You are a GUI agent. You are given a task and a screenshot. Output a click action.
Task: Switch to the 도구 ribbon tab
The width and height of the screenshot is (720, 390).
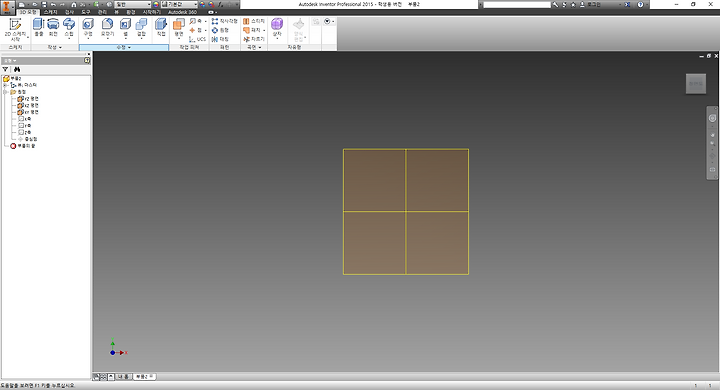[x=86, y=12]
